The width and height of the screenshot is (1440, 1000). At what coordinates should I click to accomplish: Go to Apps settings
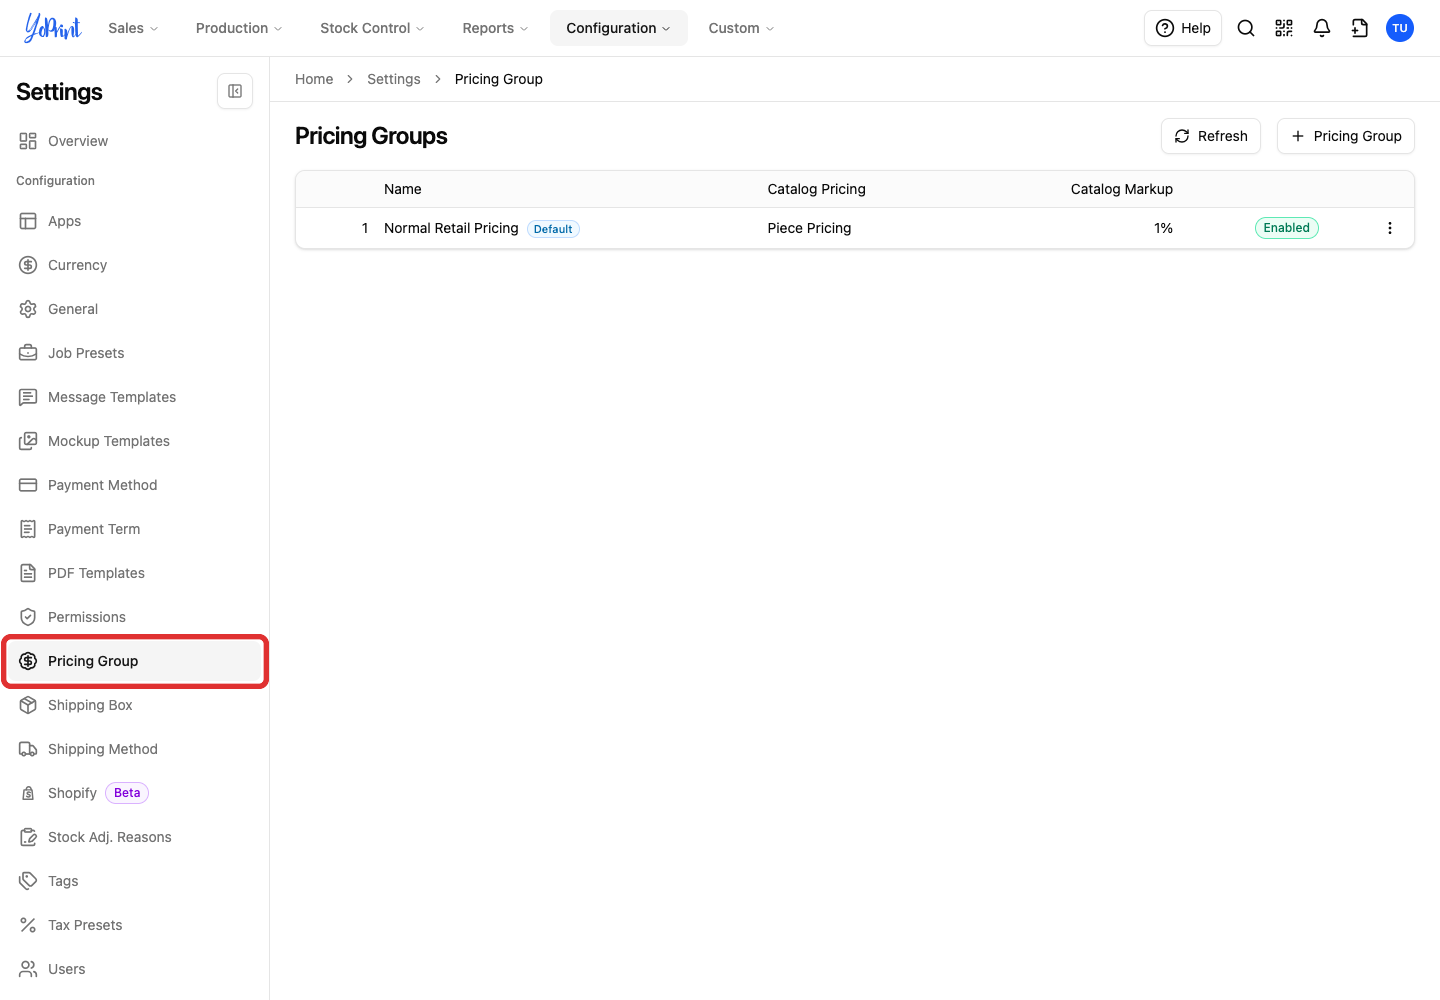tap(134, 221)
